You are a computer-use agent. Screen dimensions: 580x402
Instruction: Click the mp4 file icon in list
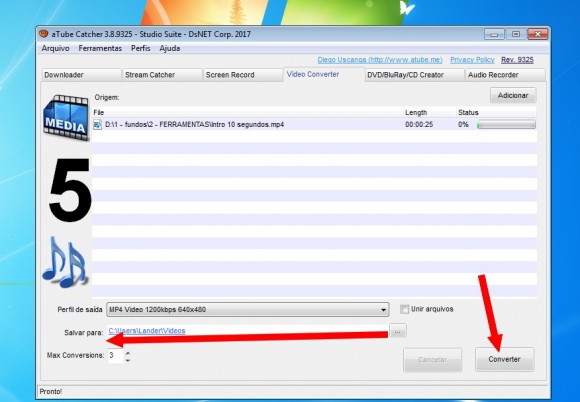coord(97,125)
